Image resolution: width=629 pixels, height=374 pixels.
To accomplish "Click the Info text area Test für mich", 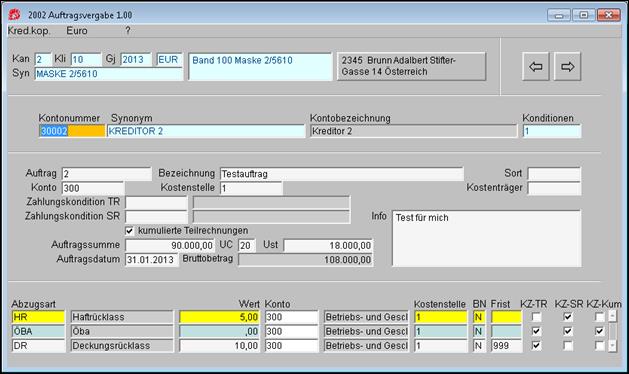I will click(486, 238).
